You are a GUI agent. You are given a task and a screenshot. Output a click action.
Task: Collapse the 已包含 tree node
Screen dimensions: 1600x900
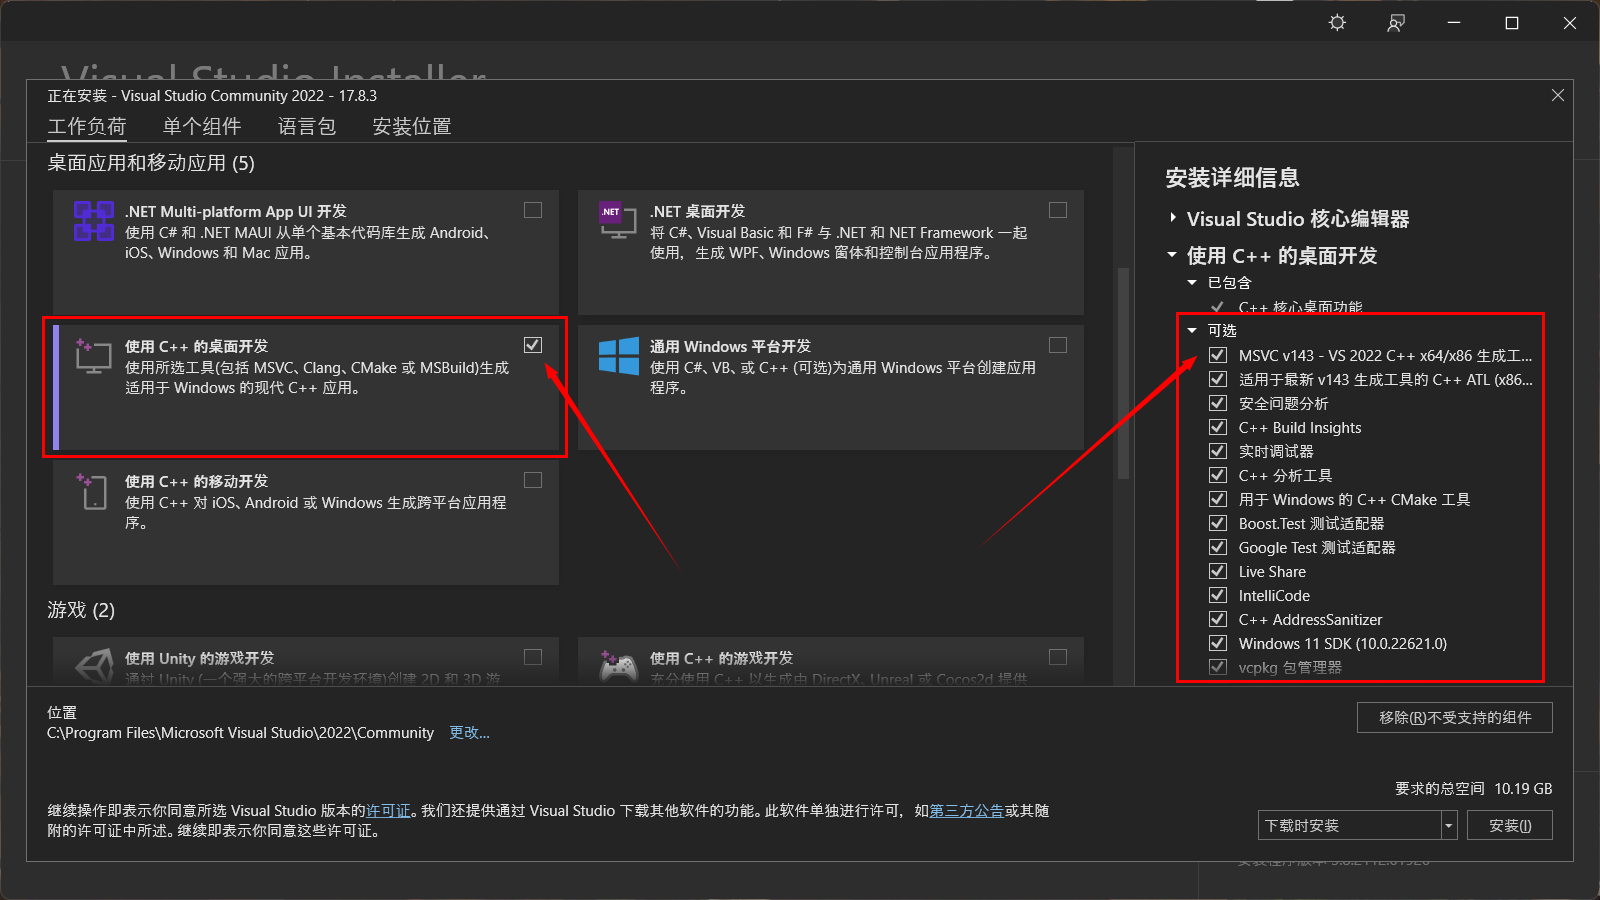pos(1192,283)
